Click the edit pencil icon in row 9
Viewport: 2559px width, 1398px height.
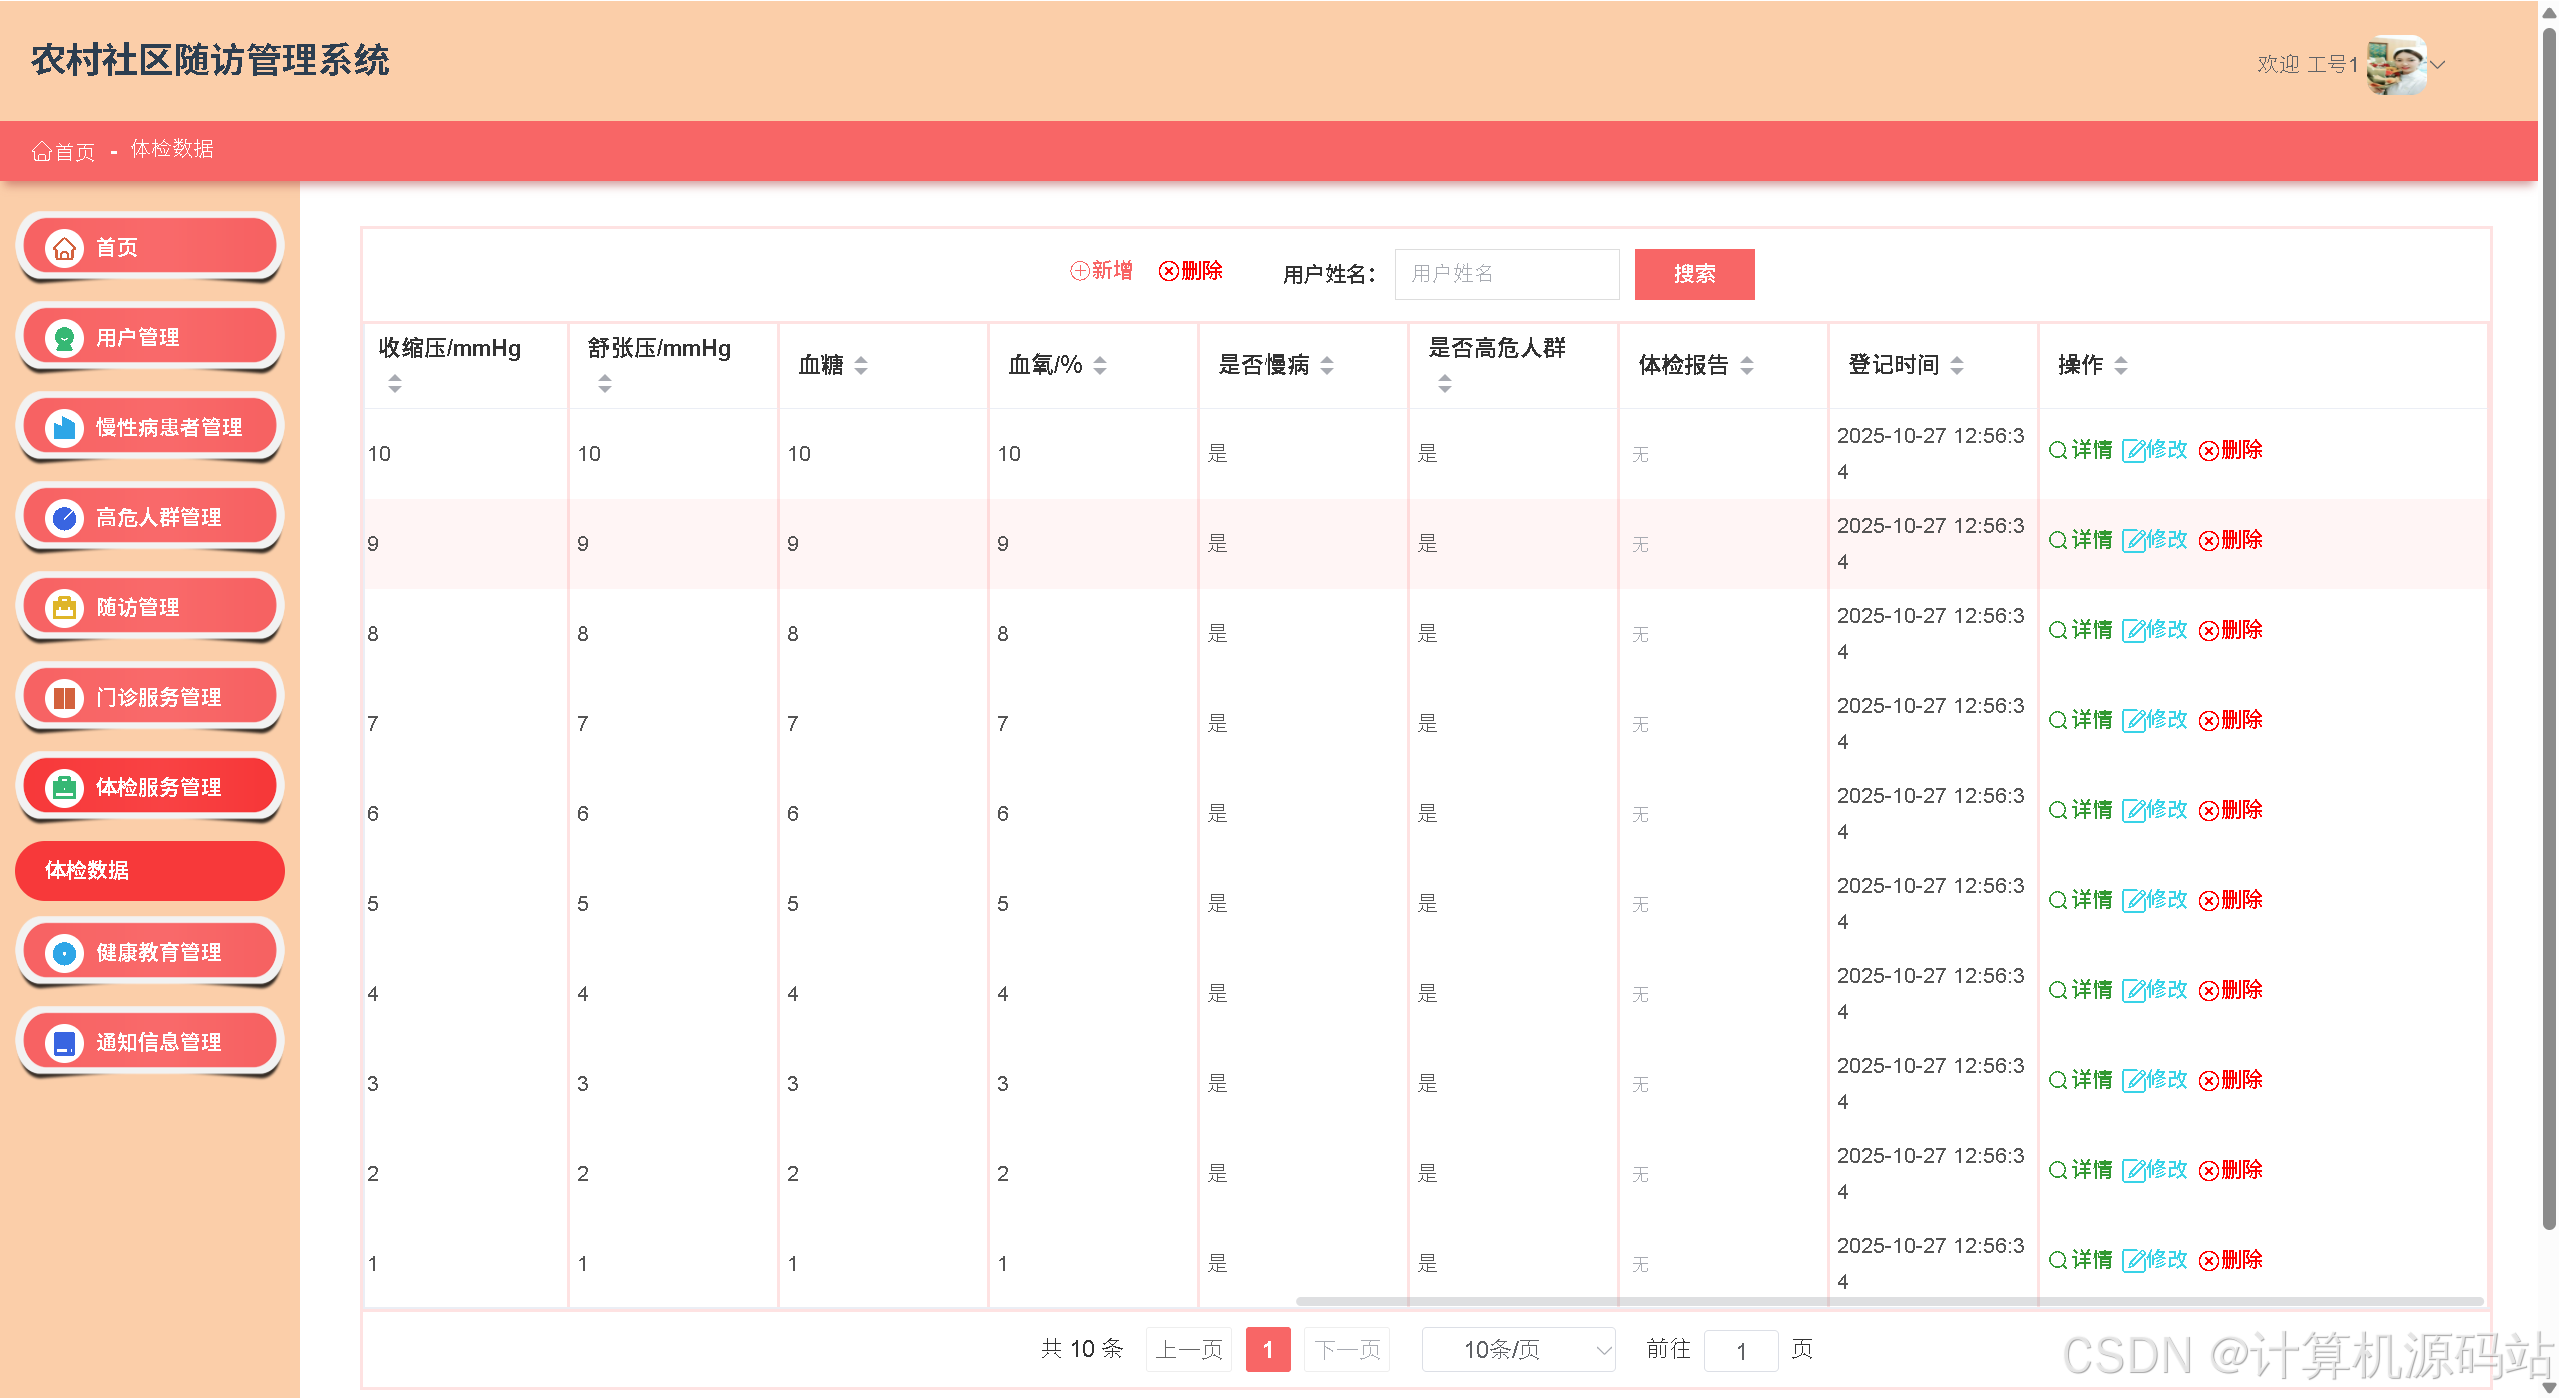(2133, 540)
